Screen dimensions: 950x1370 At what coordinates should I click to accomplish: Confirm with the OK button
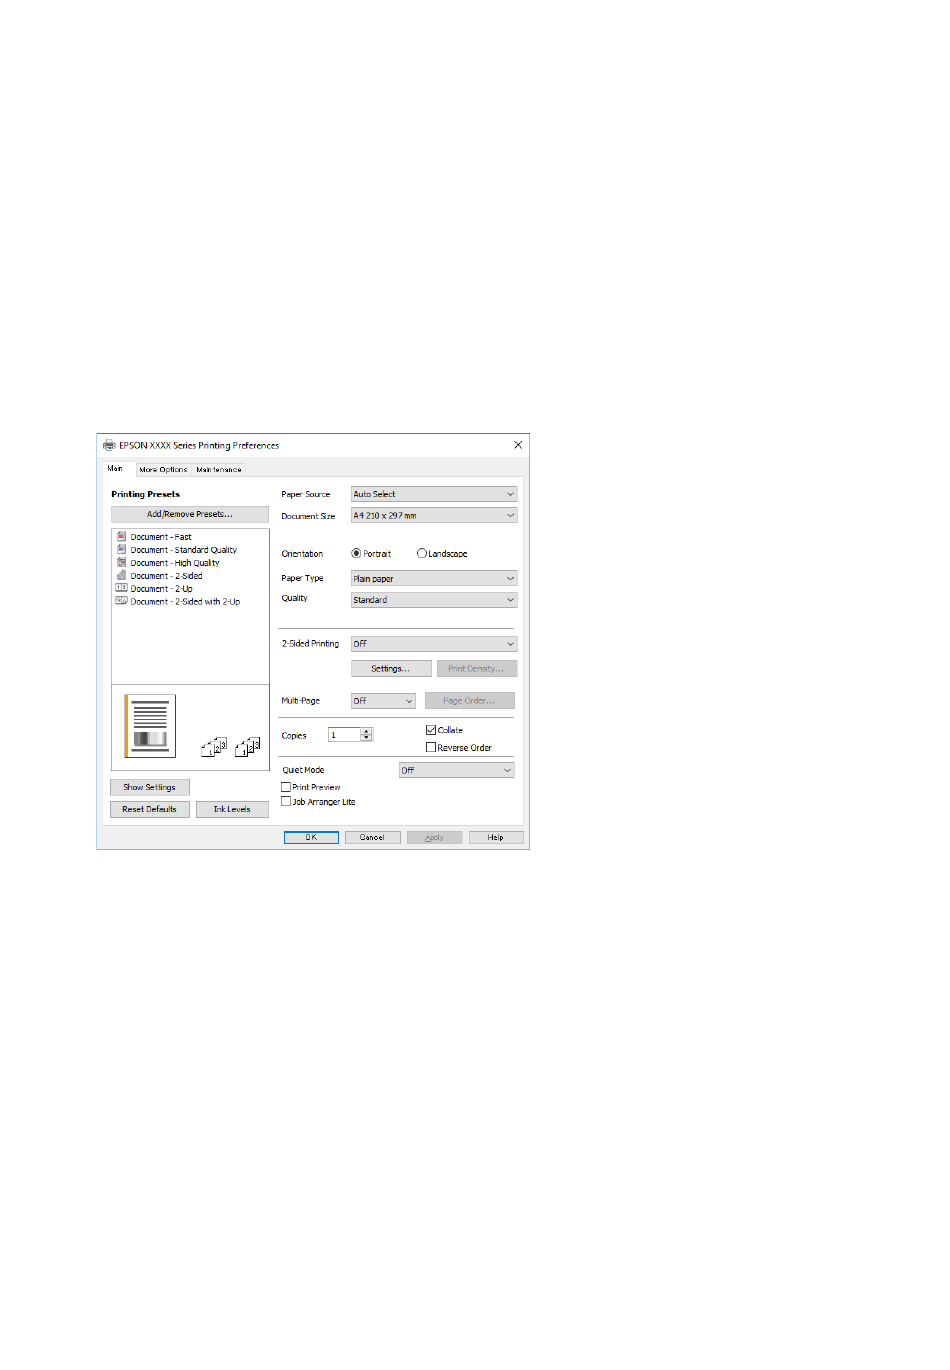[311, 837]
